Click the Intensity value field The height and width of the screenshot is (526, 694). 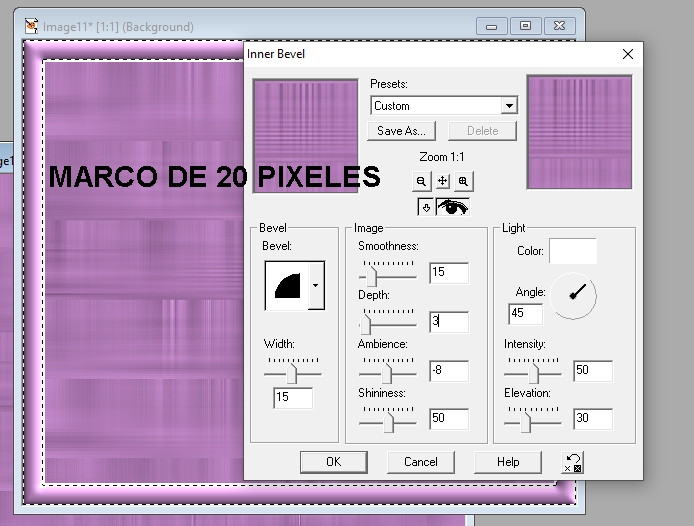pyautogui.click(x=592, y=371)
